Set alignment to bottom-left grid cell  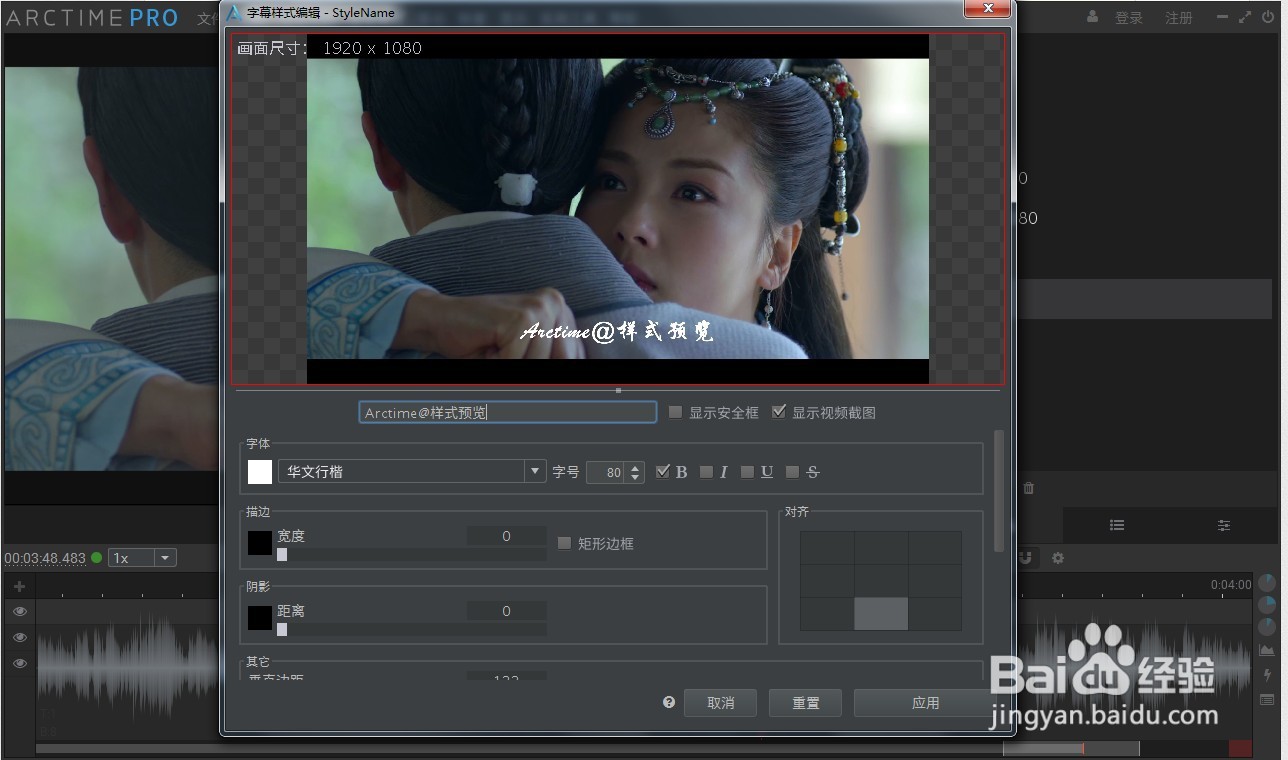click(x=827, y=614)
